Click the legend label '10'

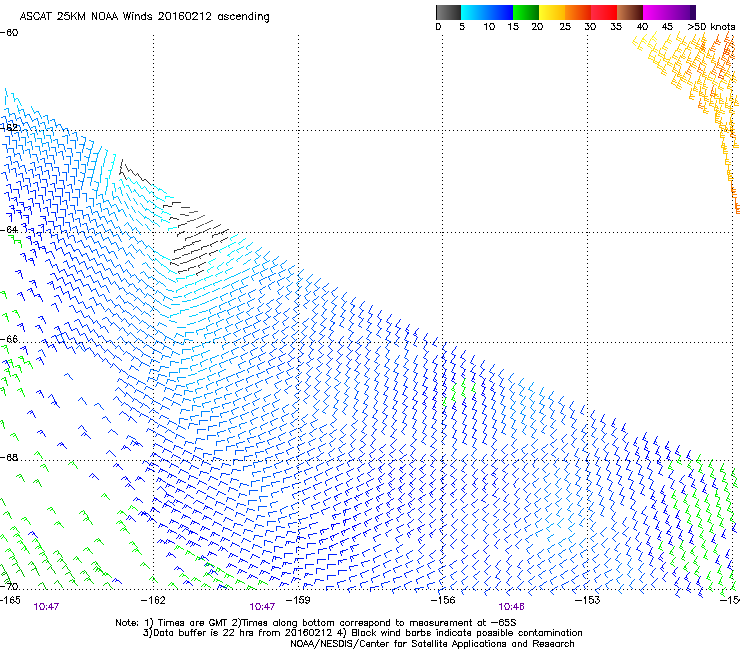click(489, 26)
